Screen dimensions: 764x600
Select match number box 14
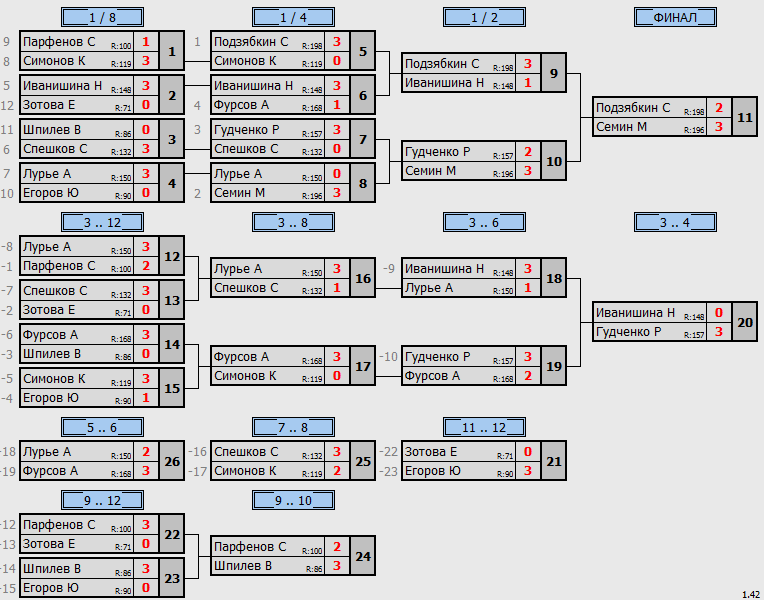pos(172,344)
